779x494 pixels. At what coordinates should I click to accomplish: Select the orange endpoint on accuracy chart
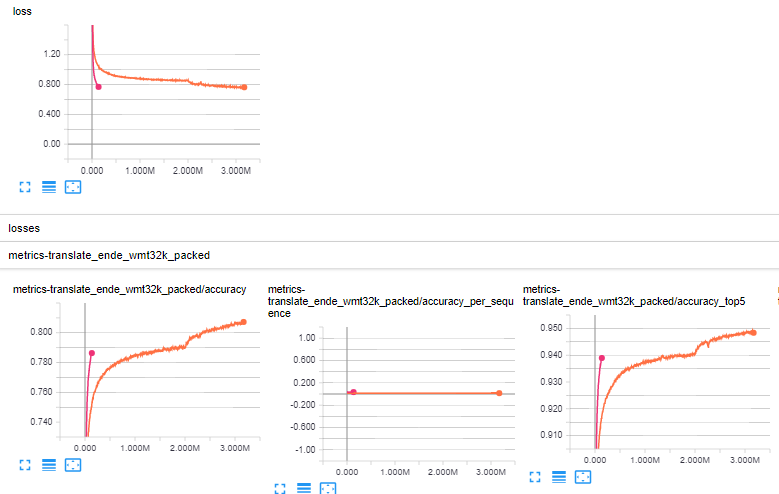(243, 322)
